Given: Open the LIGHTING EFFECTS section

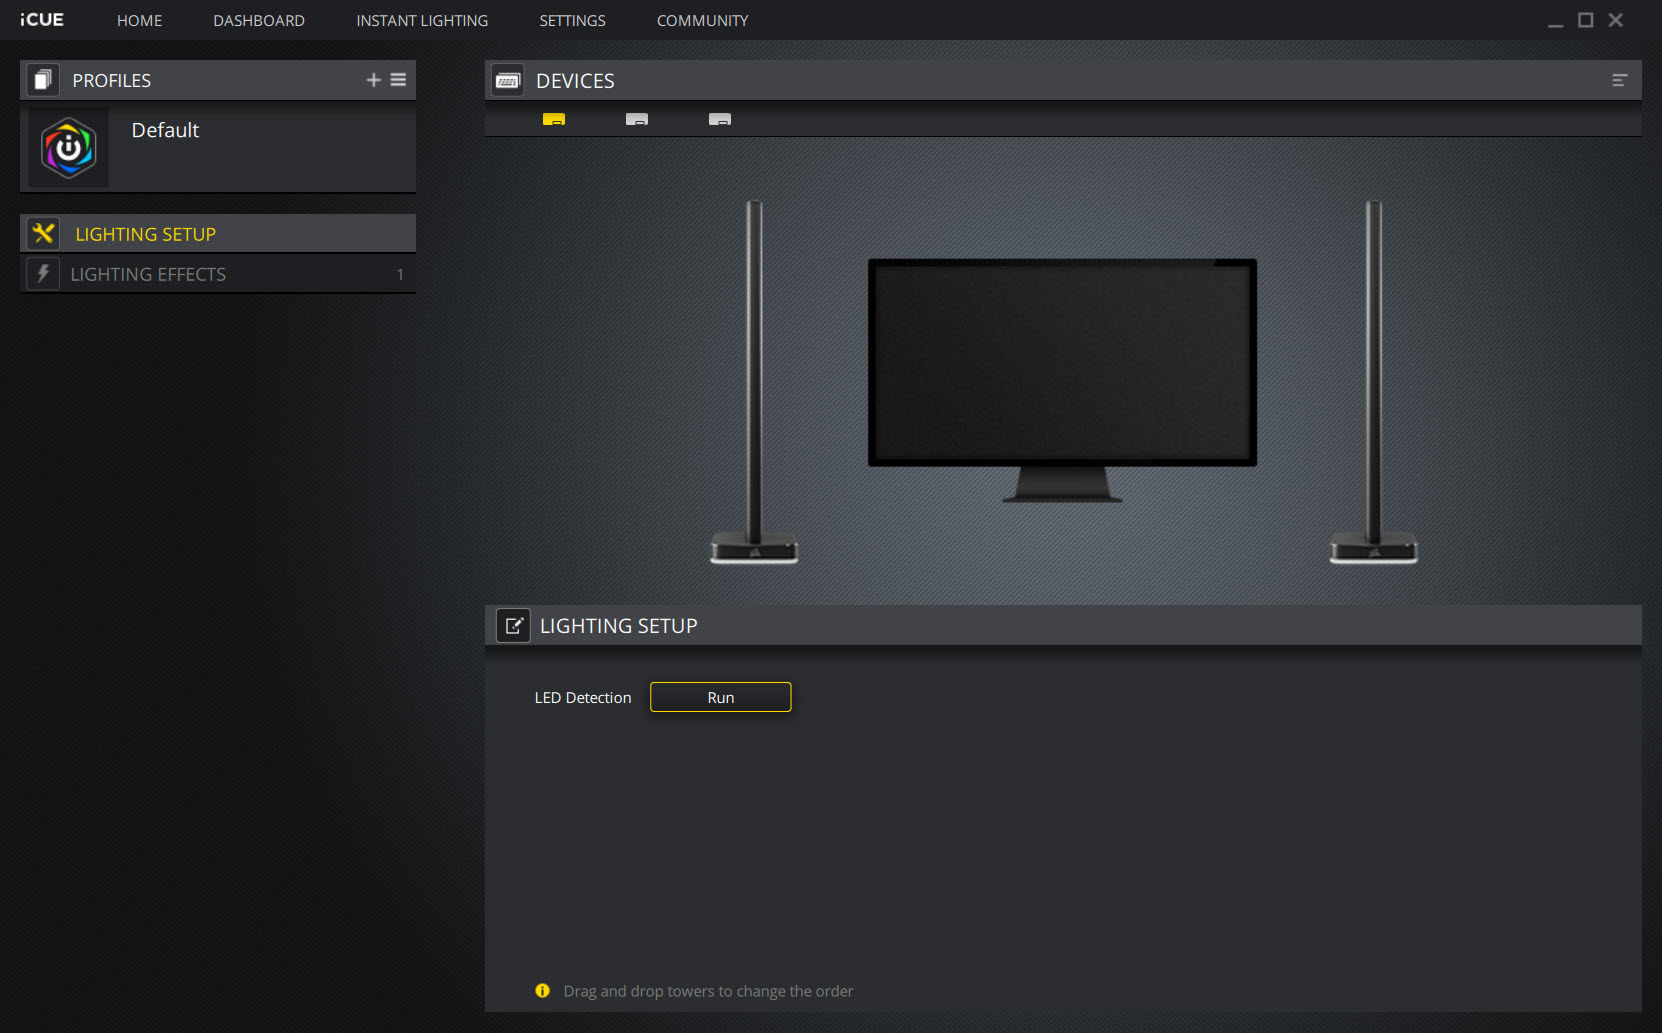Looking at the screenshot, I should 218,273.
